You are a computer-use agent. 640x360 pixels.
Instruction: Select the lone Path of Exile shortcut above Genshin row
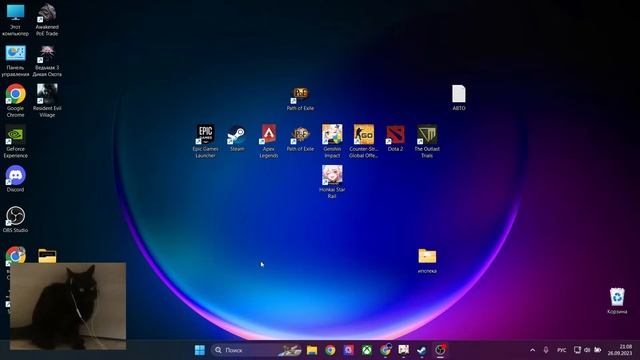click(x=300, y=98)
